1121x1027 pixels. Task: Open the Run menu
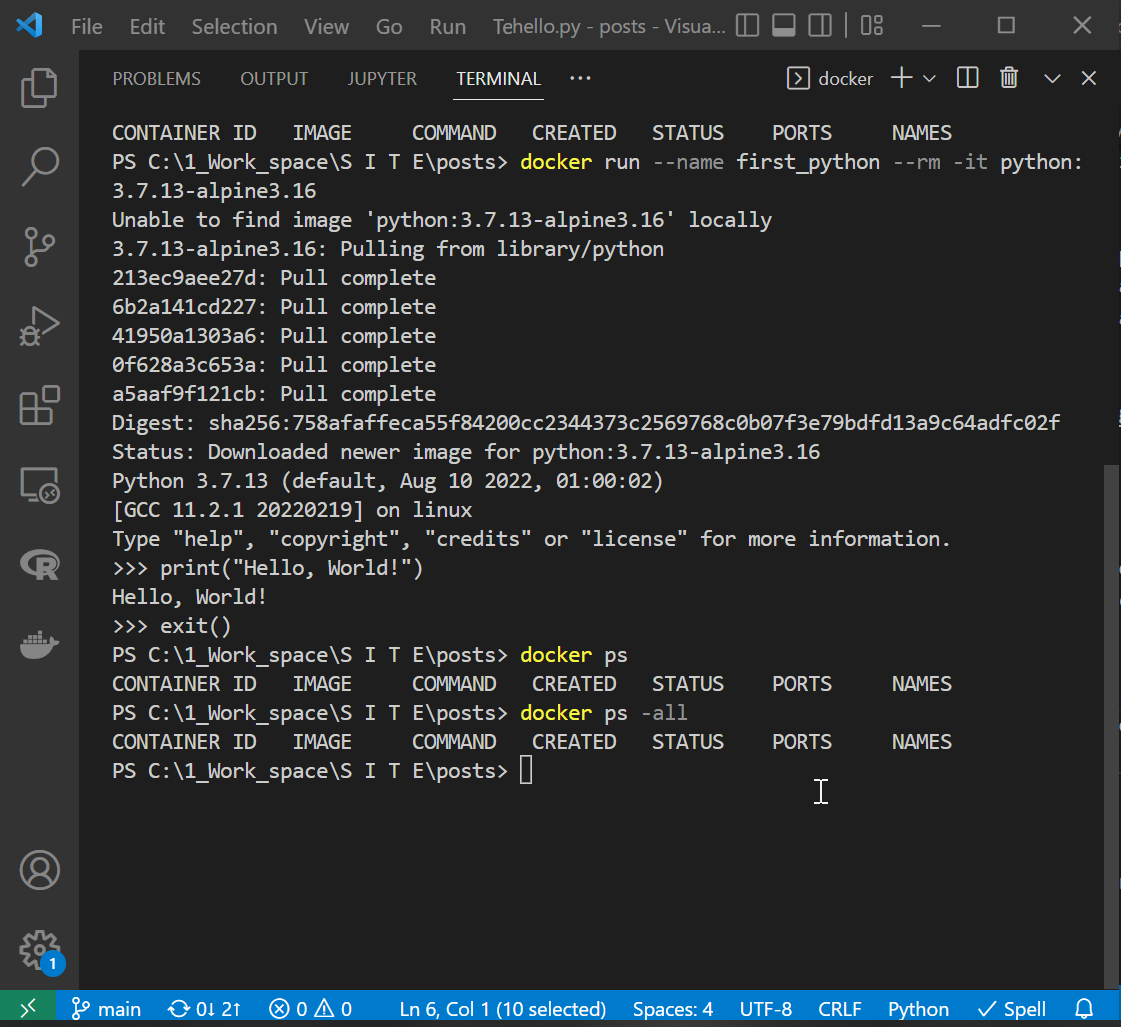pos(448,26)
